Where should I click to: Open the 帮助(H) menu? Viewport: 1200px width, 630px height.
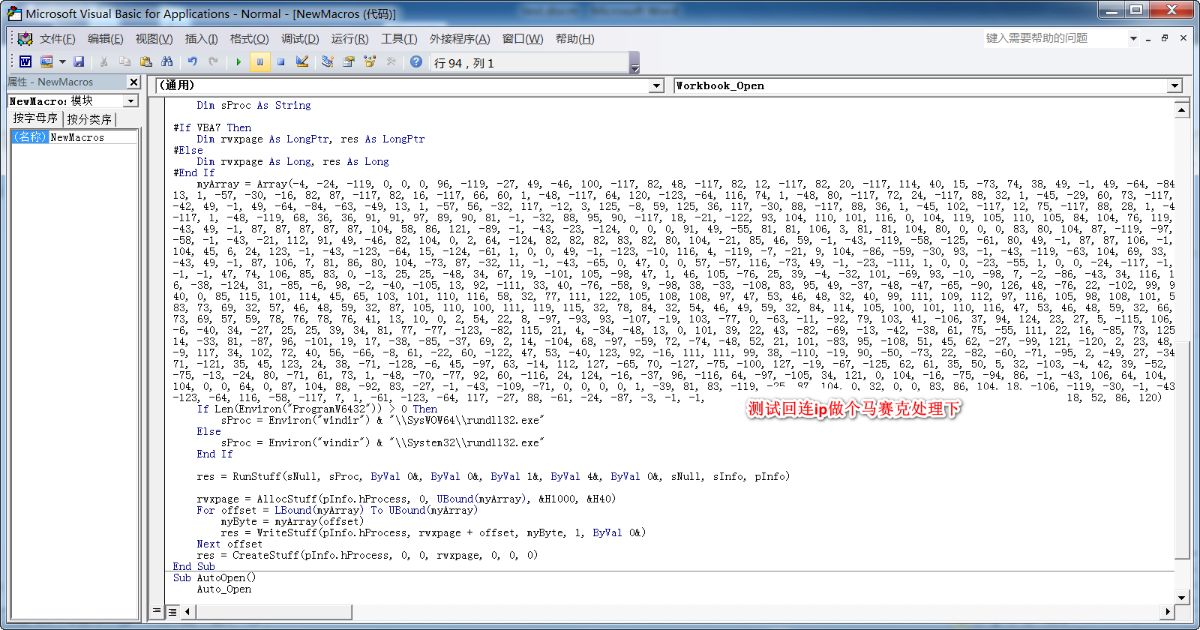(574, 39)
